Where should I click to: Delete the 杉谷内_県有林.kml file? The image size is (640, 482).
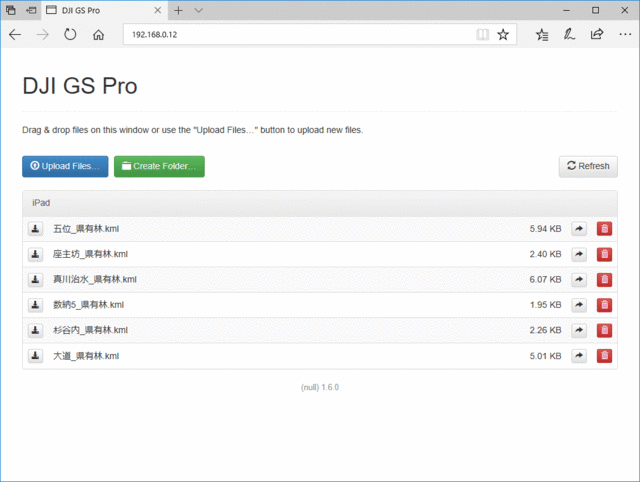click(x=604, y=330)
